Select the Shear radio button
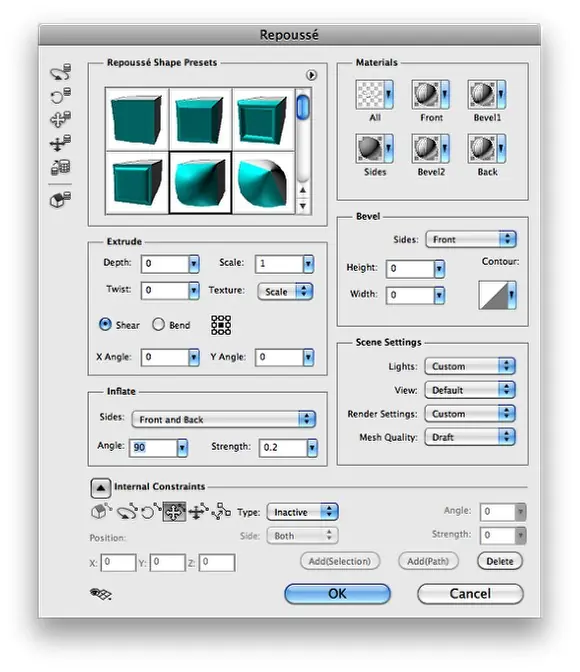The width and height of the screenshot is (580, 672). pyautogui.click(x=105, y=324)
